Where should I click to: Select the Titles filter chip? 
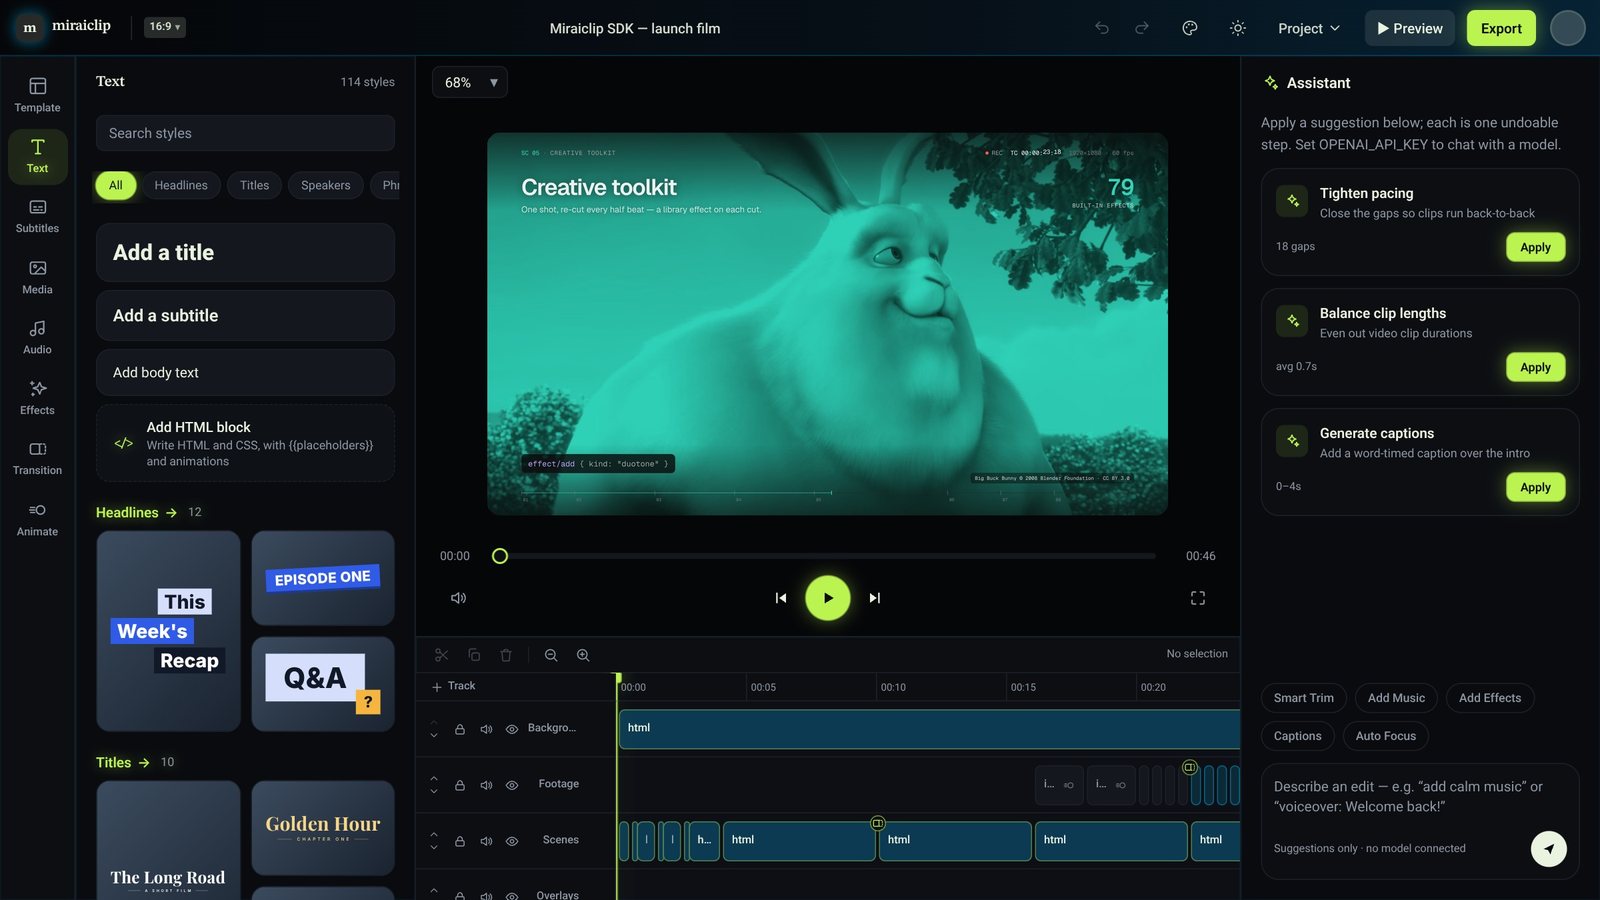click(254, 185)
